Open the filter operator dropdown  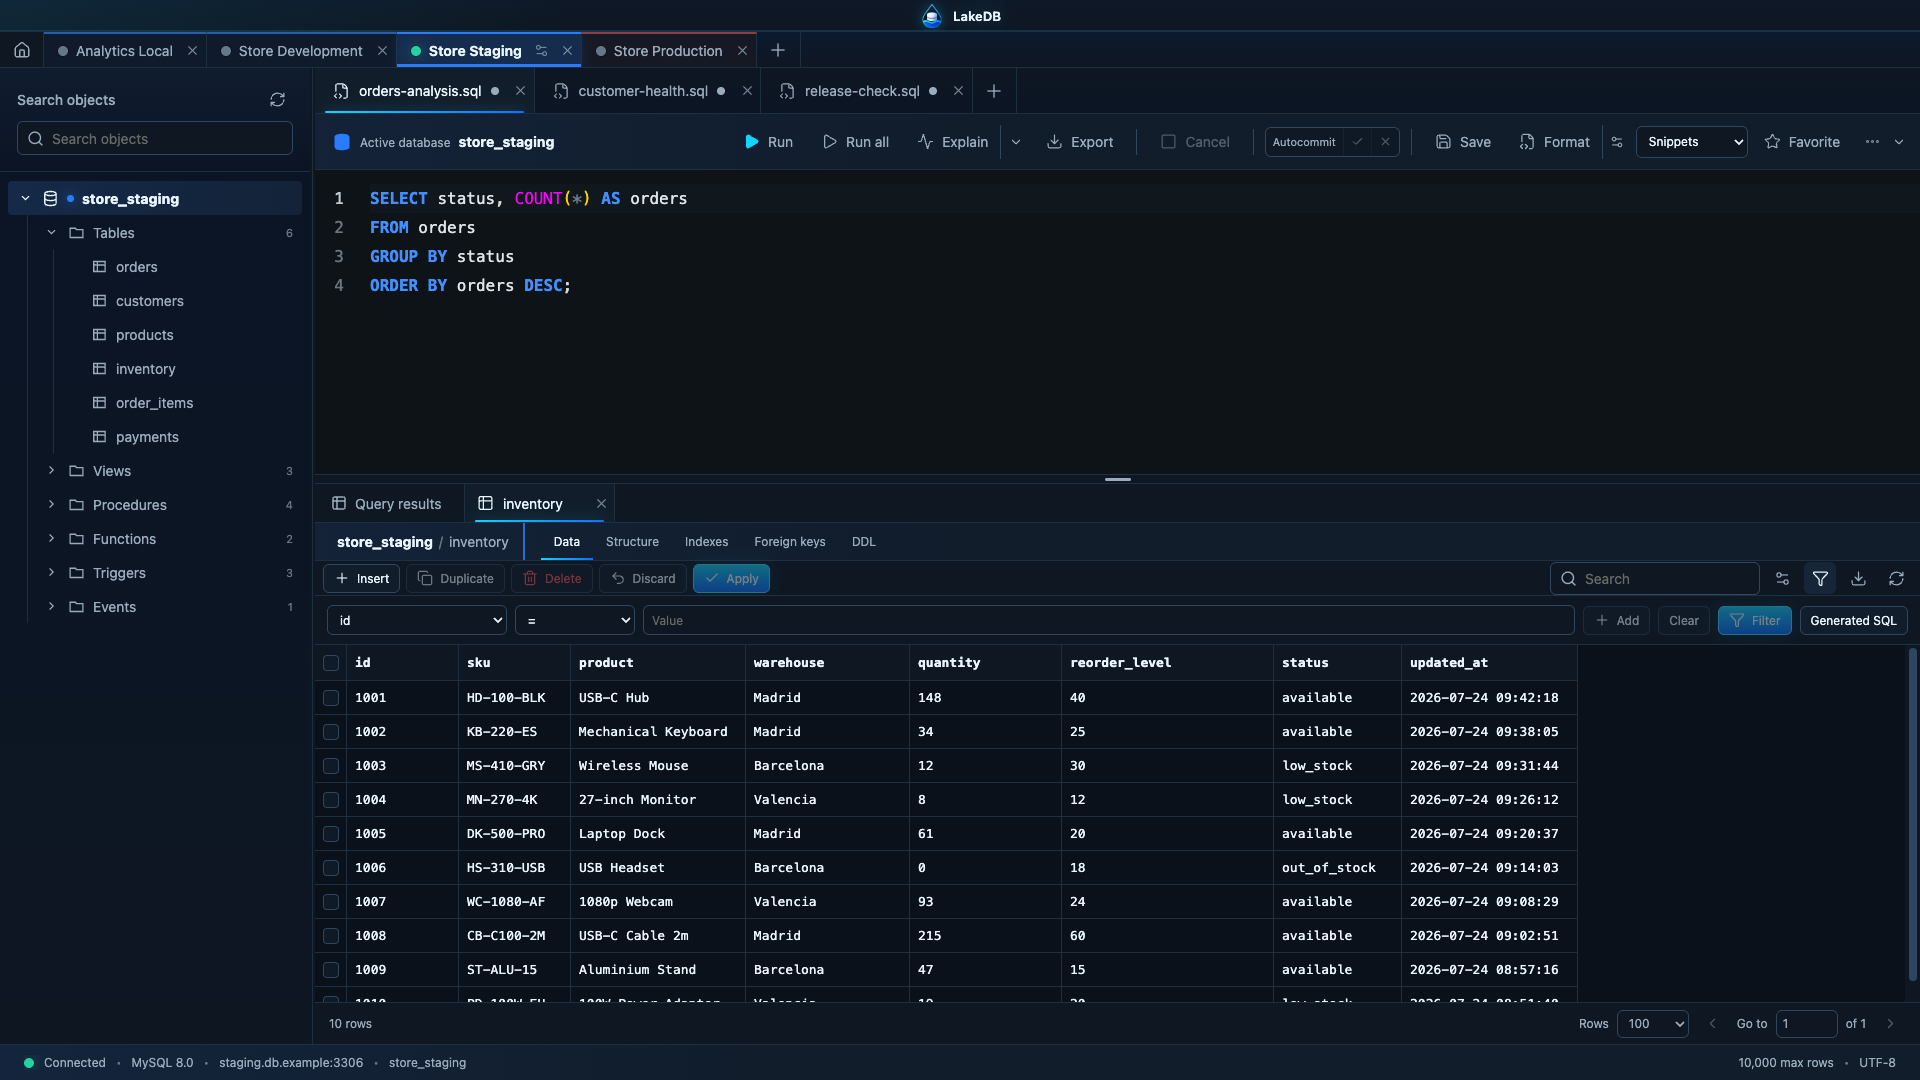click(x=575, y=621)
